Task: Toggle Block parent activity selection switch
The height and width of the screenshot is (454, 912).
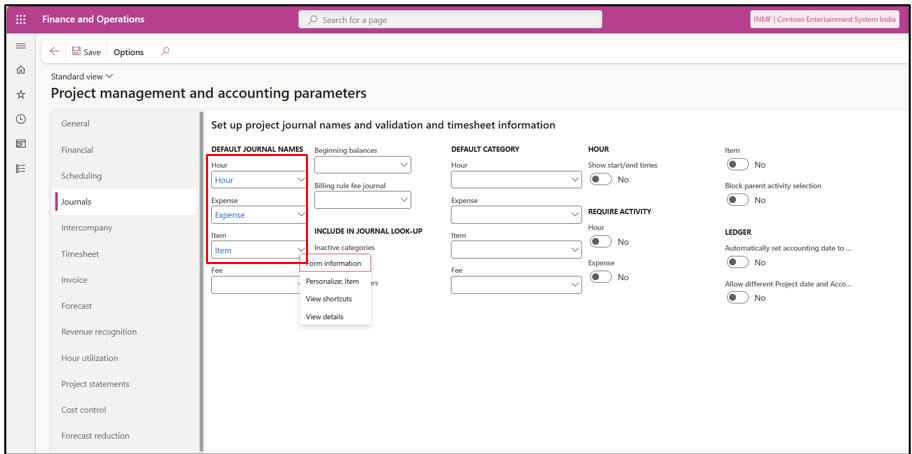Action: pyautogui.click(x=738, y=200)
